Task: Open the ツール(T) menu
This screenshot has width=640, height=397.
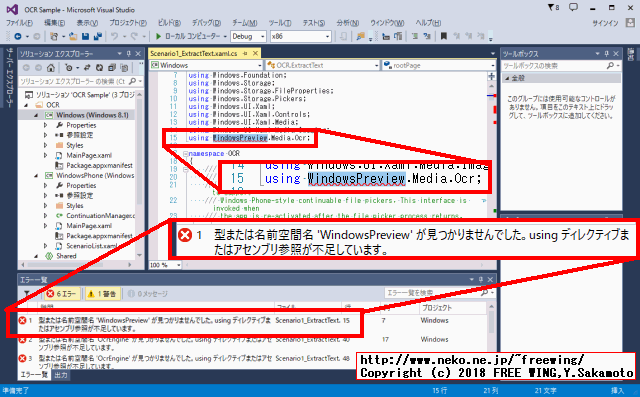Action: 280,23
